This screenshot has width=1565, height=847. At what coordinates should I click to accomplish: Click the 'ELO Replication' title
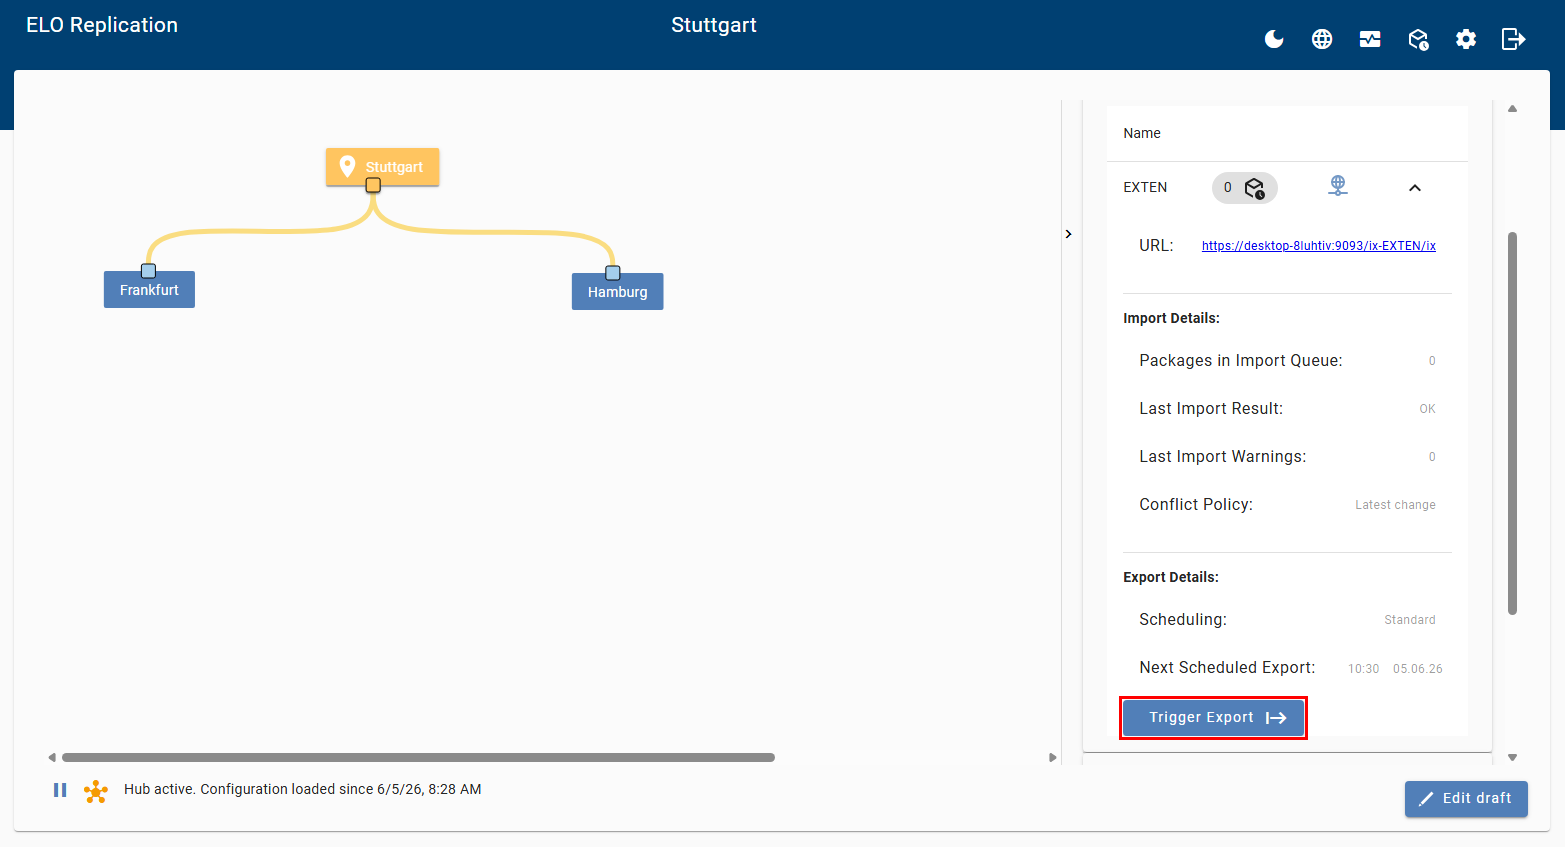[102, 25]
